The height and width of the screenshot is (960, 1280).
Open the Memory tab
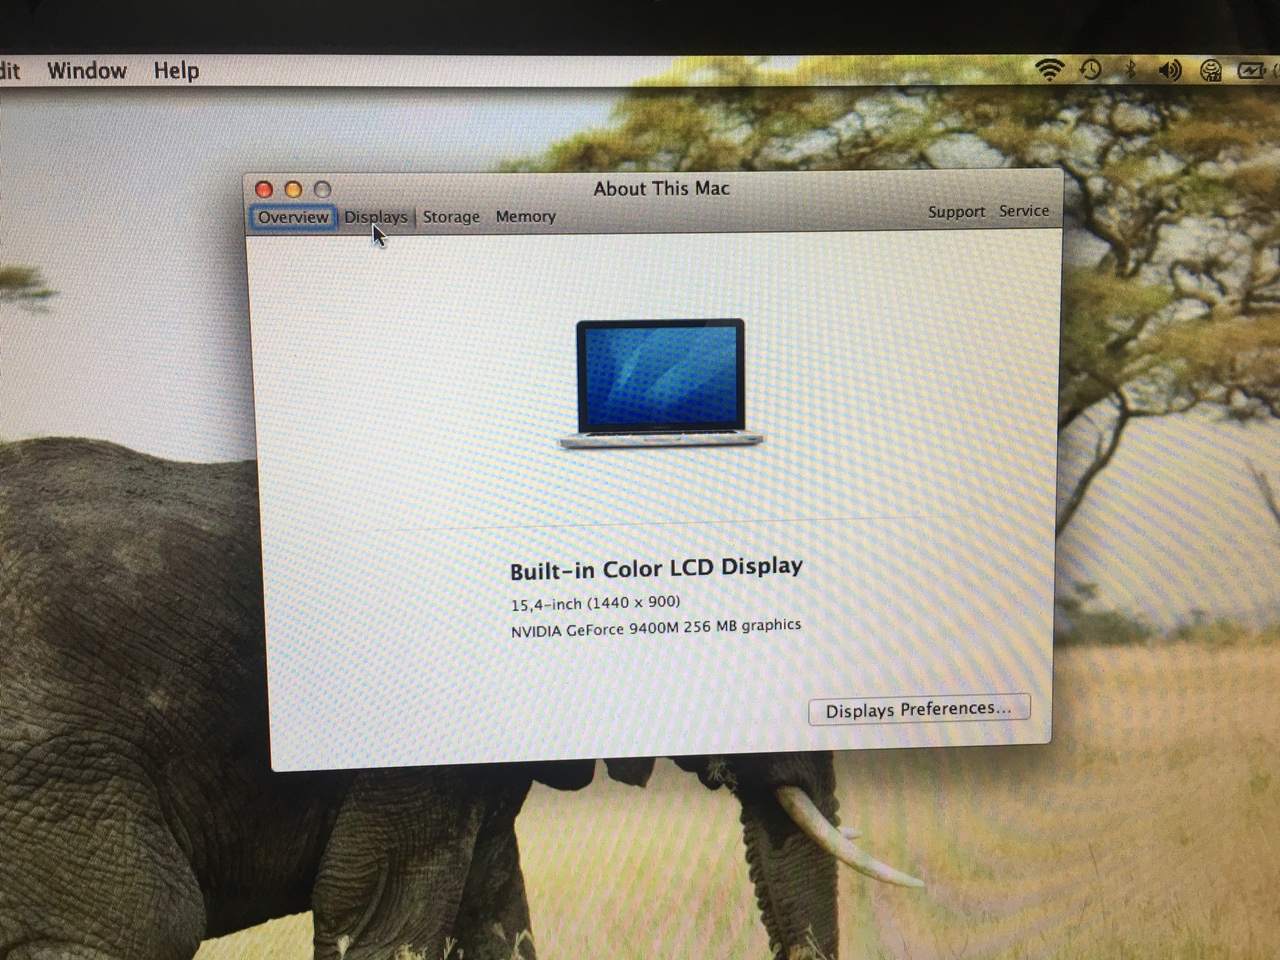pyautogui.click(x=525, y=216)
